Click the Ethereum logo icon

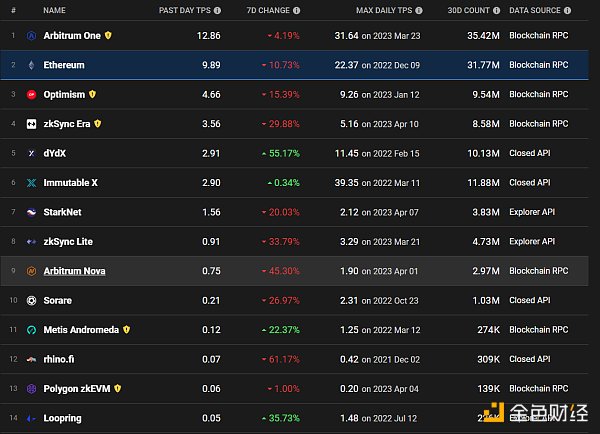tap(31, 65)
